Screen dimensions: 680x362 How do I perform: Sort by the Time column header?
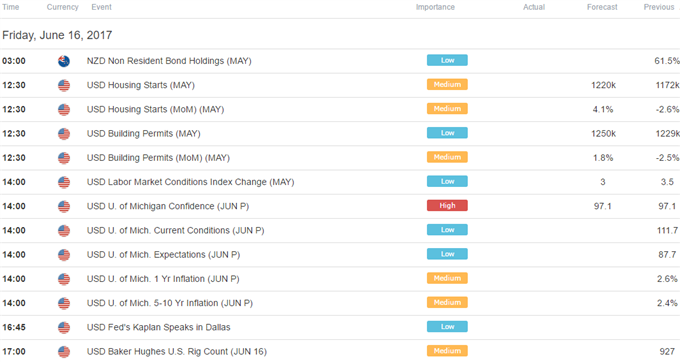(10, 7)
